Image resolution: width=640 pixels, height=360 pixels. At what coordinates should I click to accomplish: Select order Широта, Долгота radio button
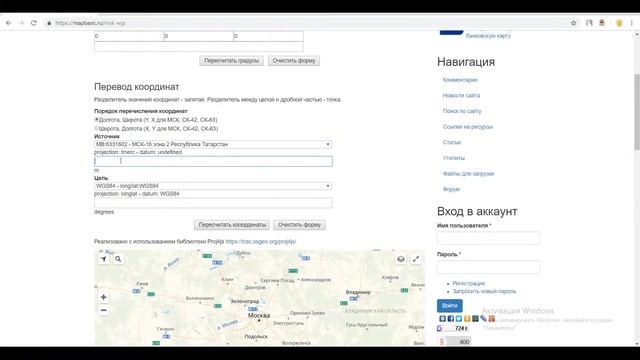coord(97,128)
